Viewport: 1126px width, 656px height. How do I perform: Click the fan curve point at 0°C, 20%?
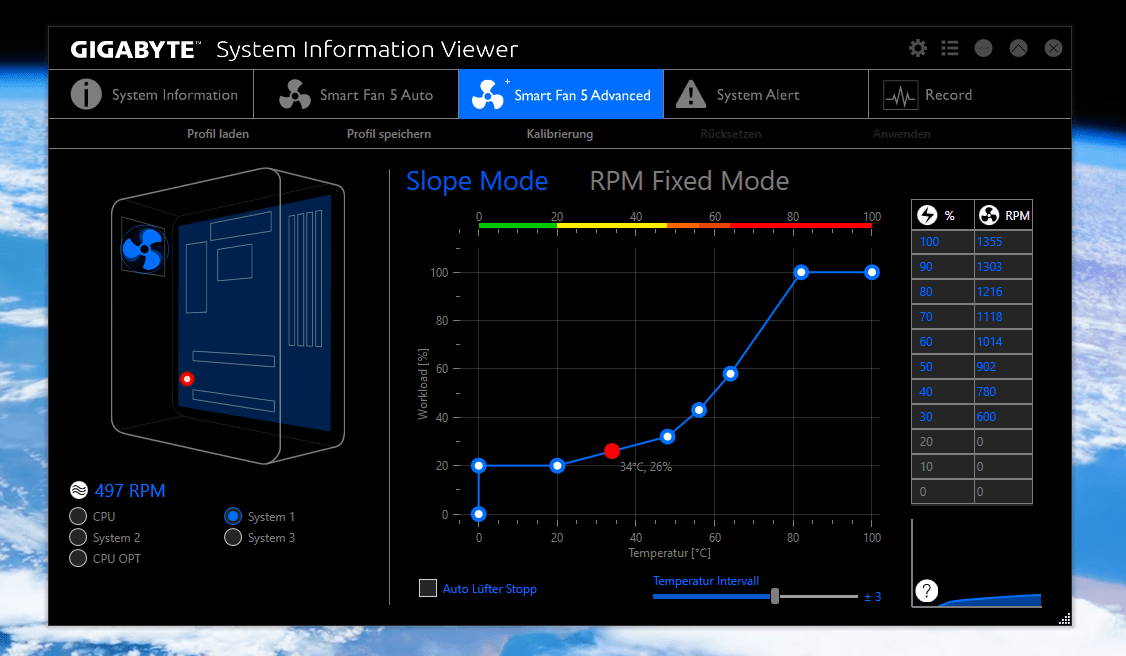click(x=479, y=466)
